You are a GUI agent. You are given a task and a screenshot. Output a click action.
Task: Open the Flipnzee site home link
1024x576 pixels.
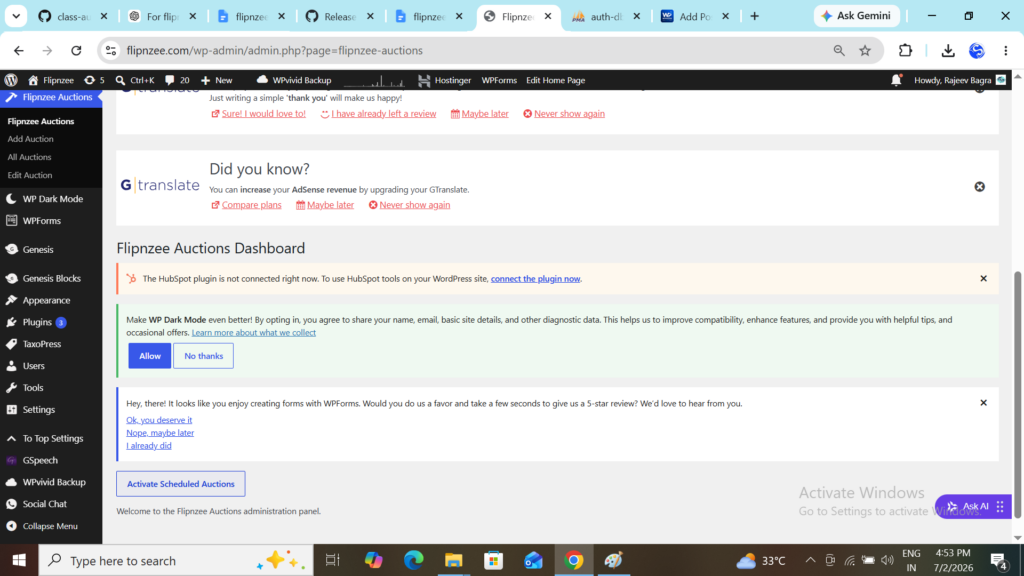51,80
